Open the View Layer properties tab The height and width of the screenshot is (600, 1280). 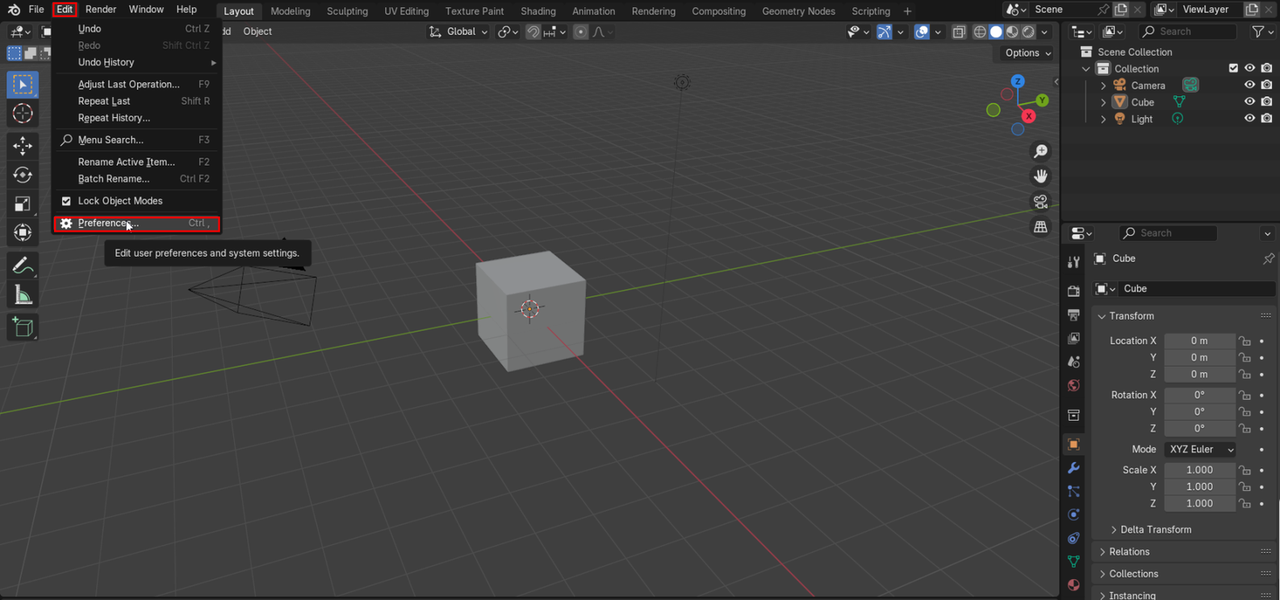click(x=1074, y=339)
